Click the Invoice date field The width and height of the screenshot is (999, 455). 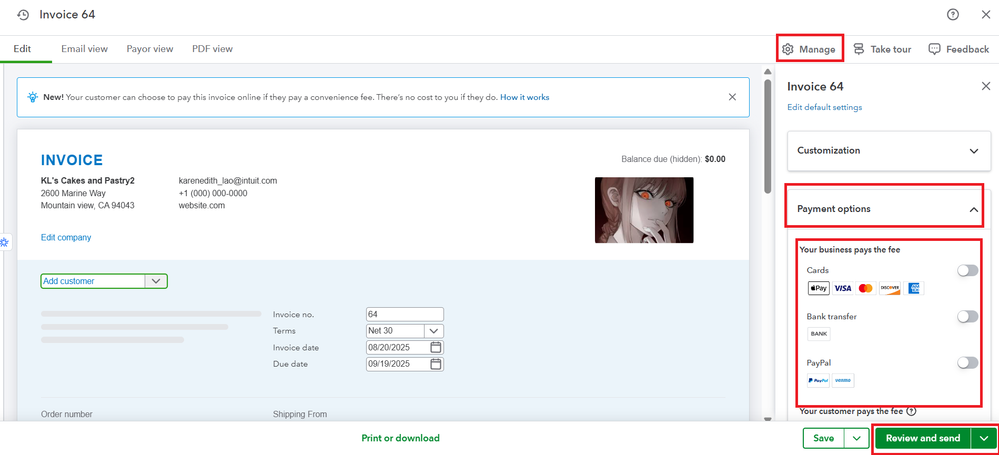(405, 347)
